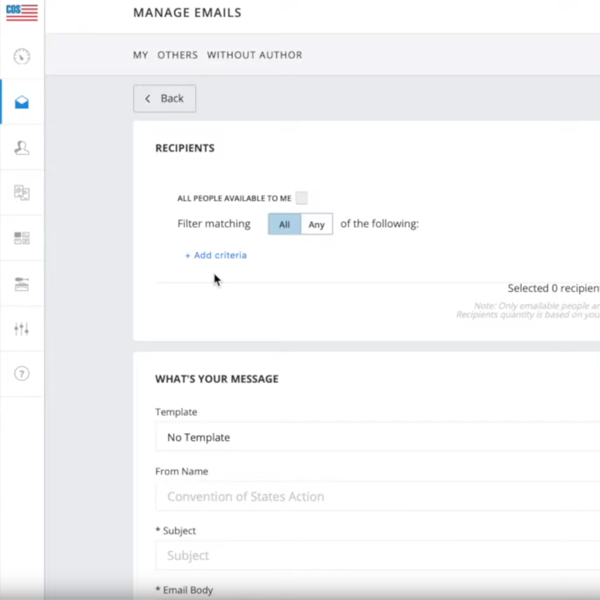Check the All People Available To Me box
This screenshot has width=600, height=600.
pyautogui.click(x=302, y=198)
